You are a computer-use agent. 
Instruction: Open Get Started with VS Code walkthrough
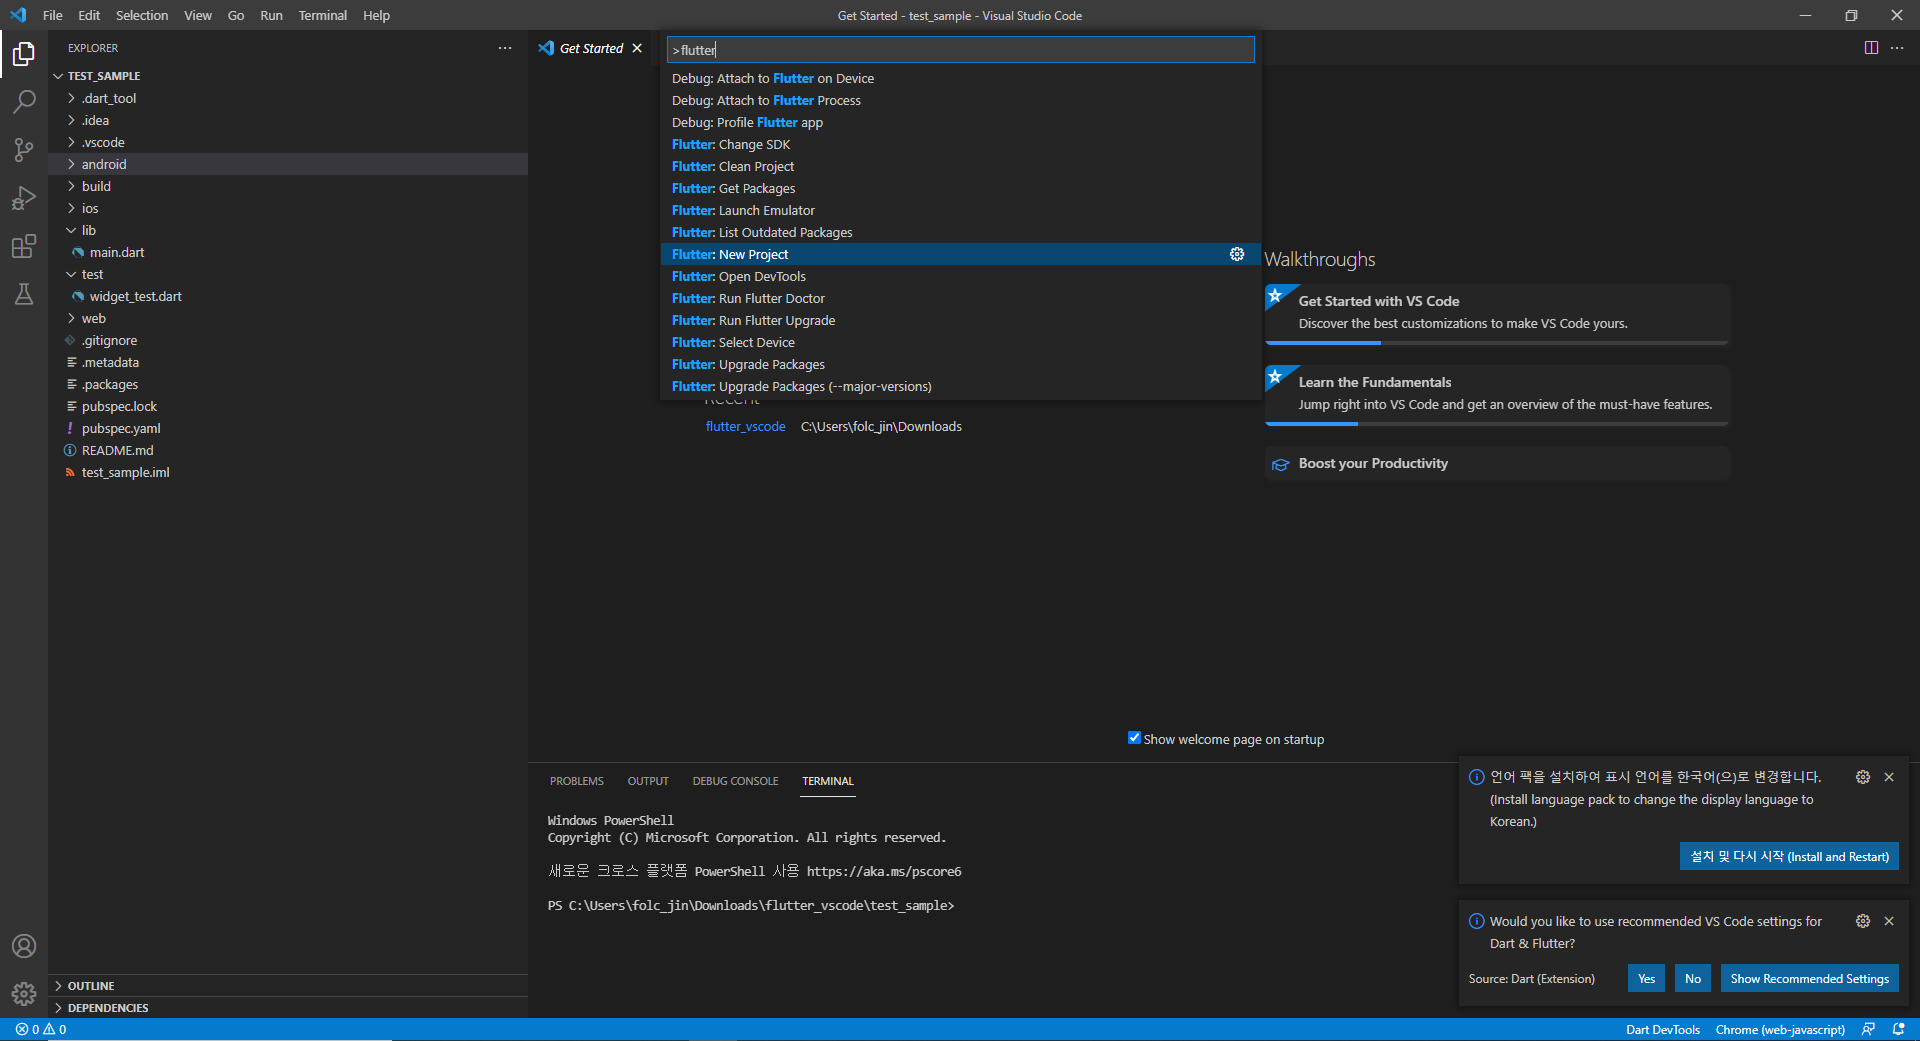click(x=1497, y=314)
